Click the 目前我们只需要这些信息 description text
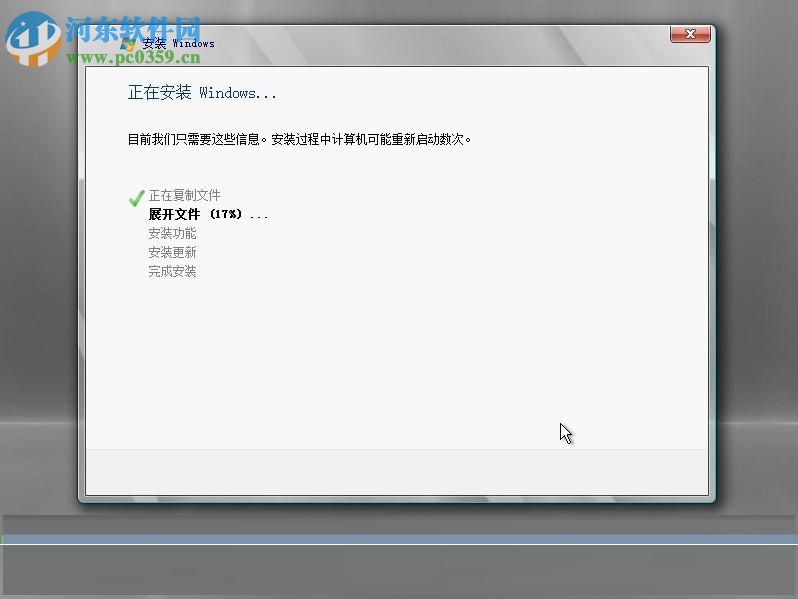 (x=299, y=139)
